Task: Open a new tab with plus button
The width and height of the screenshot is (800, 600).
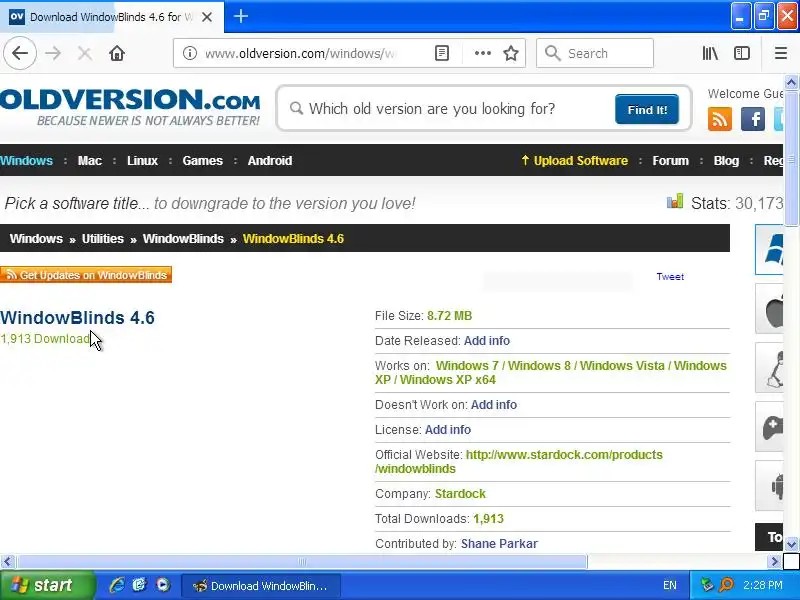Action: (x=241, y=16)
